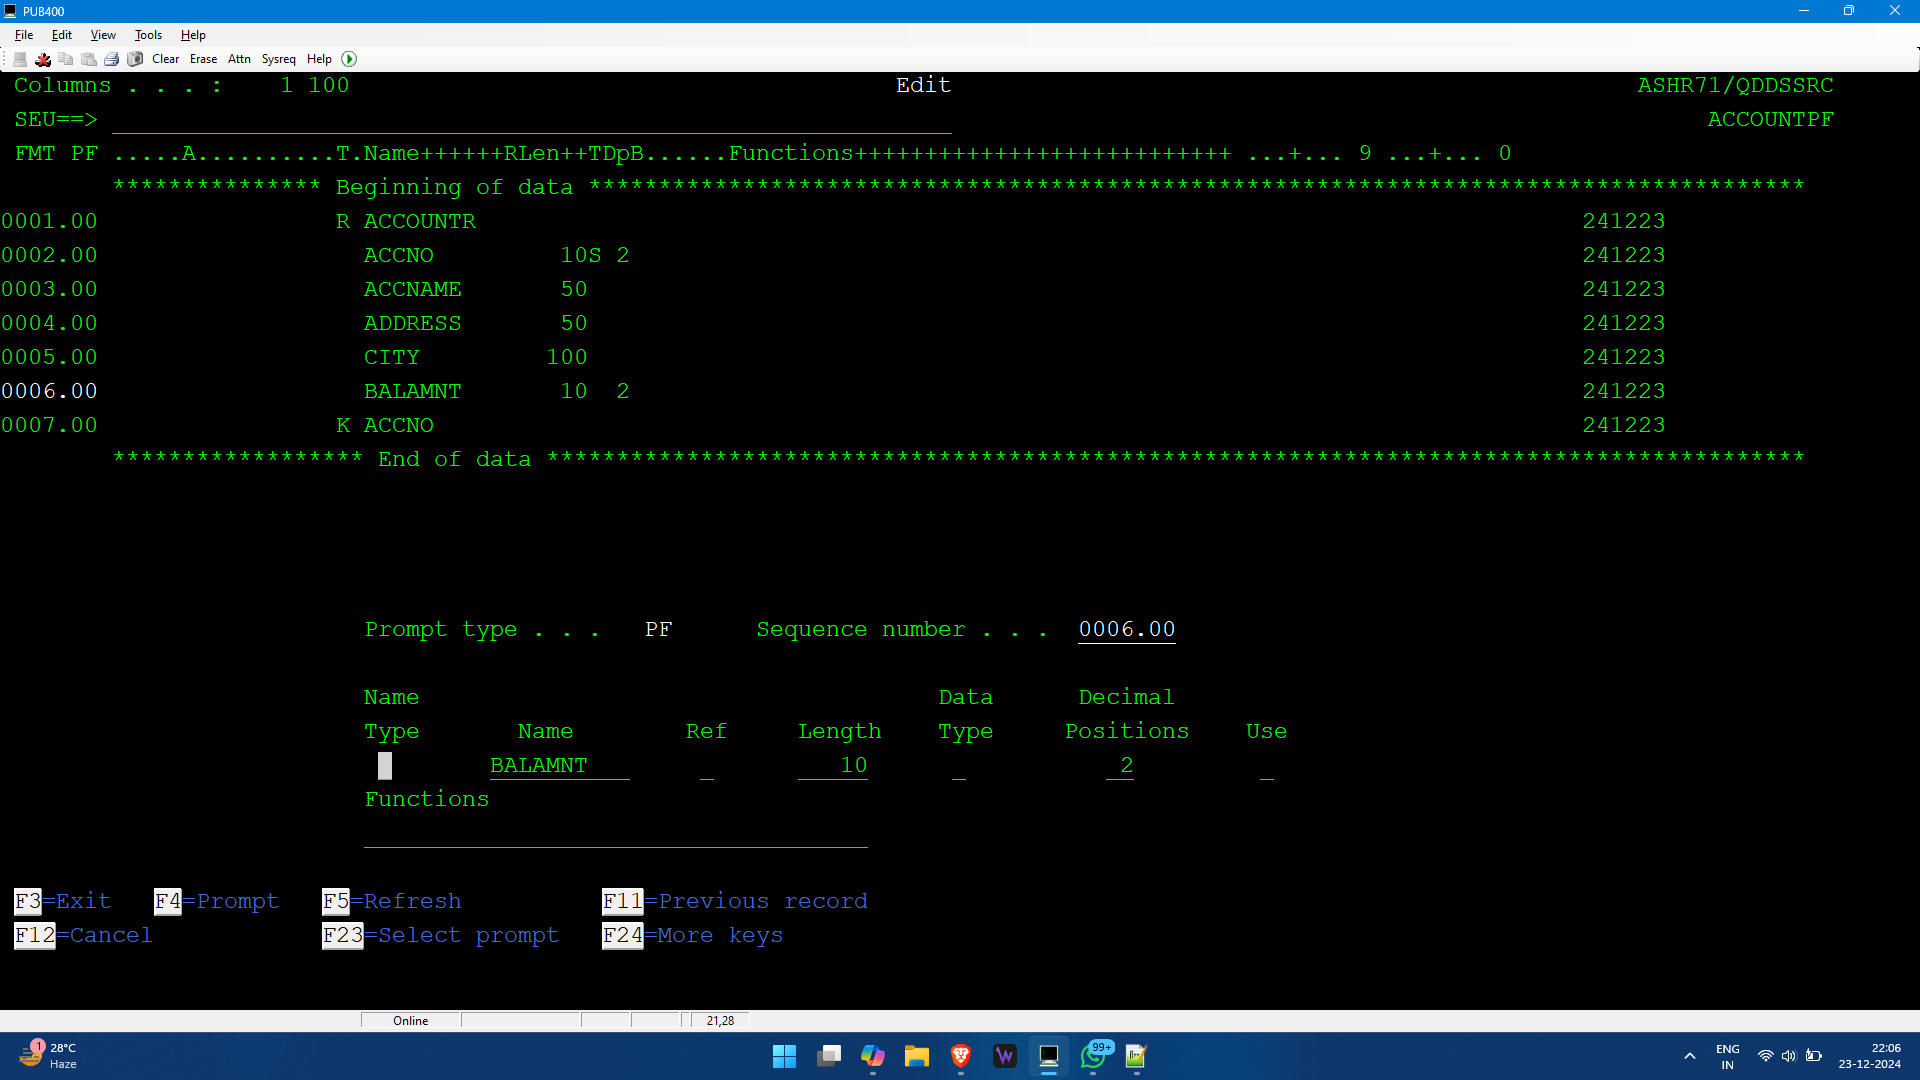Click the Attn toolbar icon
1920x1080 pixels.
tap(239, 58)
